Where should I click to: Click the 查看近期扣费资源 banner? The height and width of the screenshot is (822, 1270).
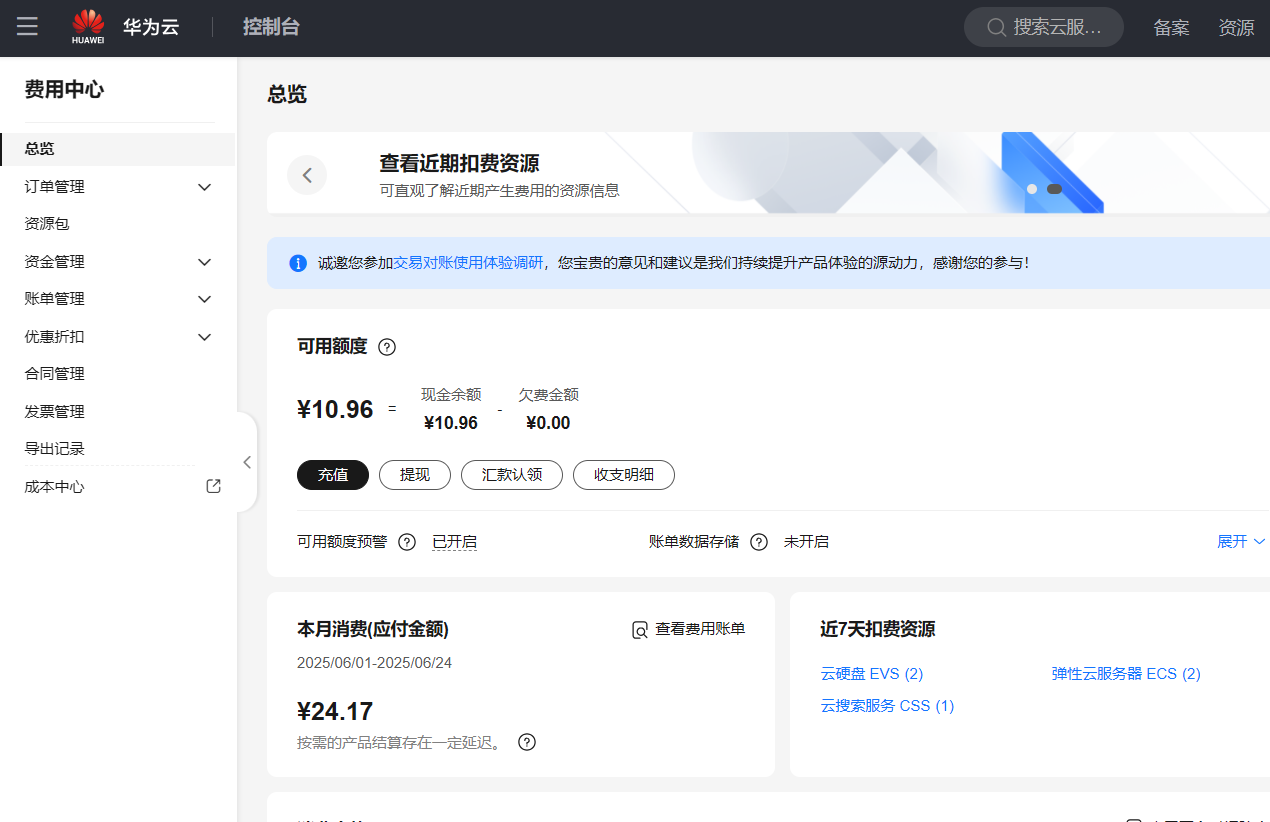pos(768,173)
